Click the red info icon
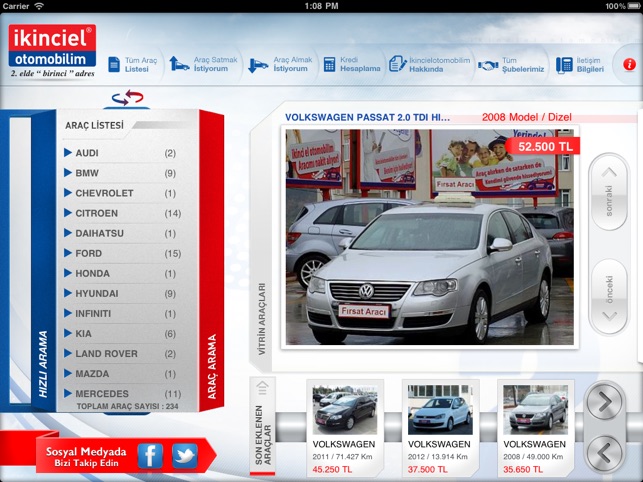The width and height of the screenshot is (643, 482). [629, 64]
